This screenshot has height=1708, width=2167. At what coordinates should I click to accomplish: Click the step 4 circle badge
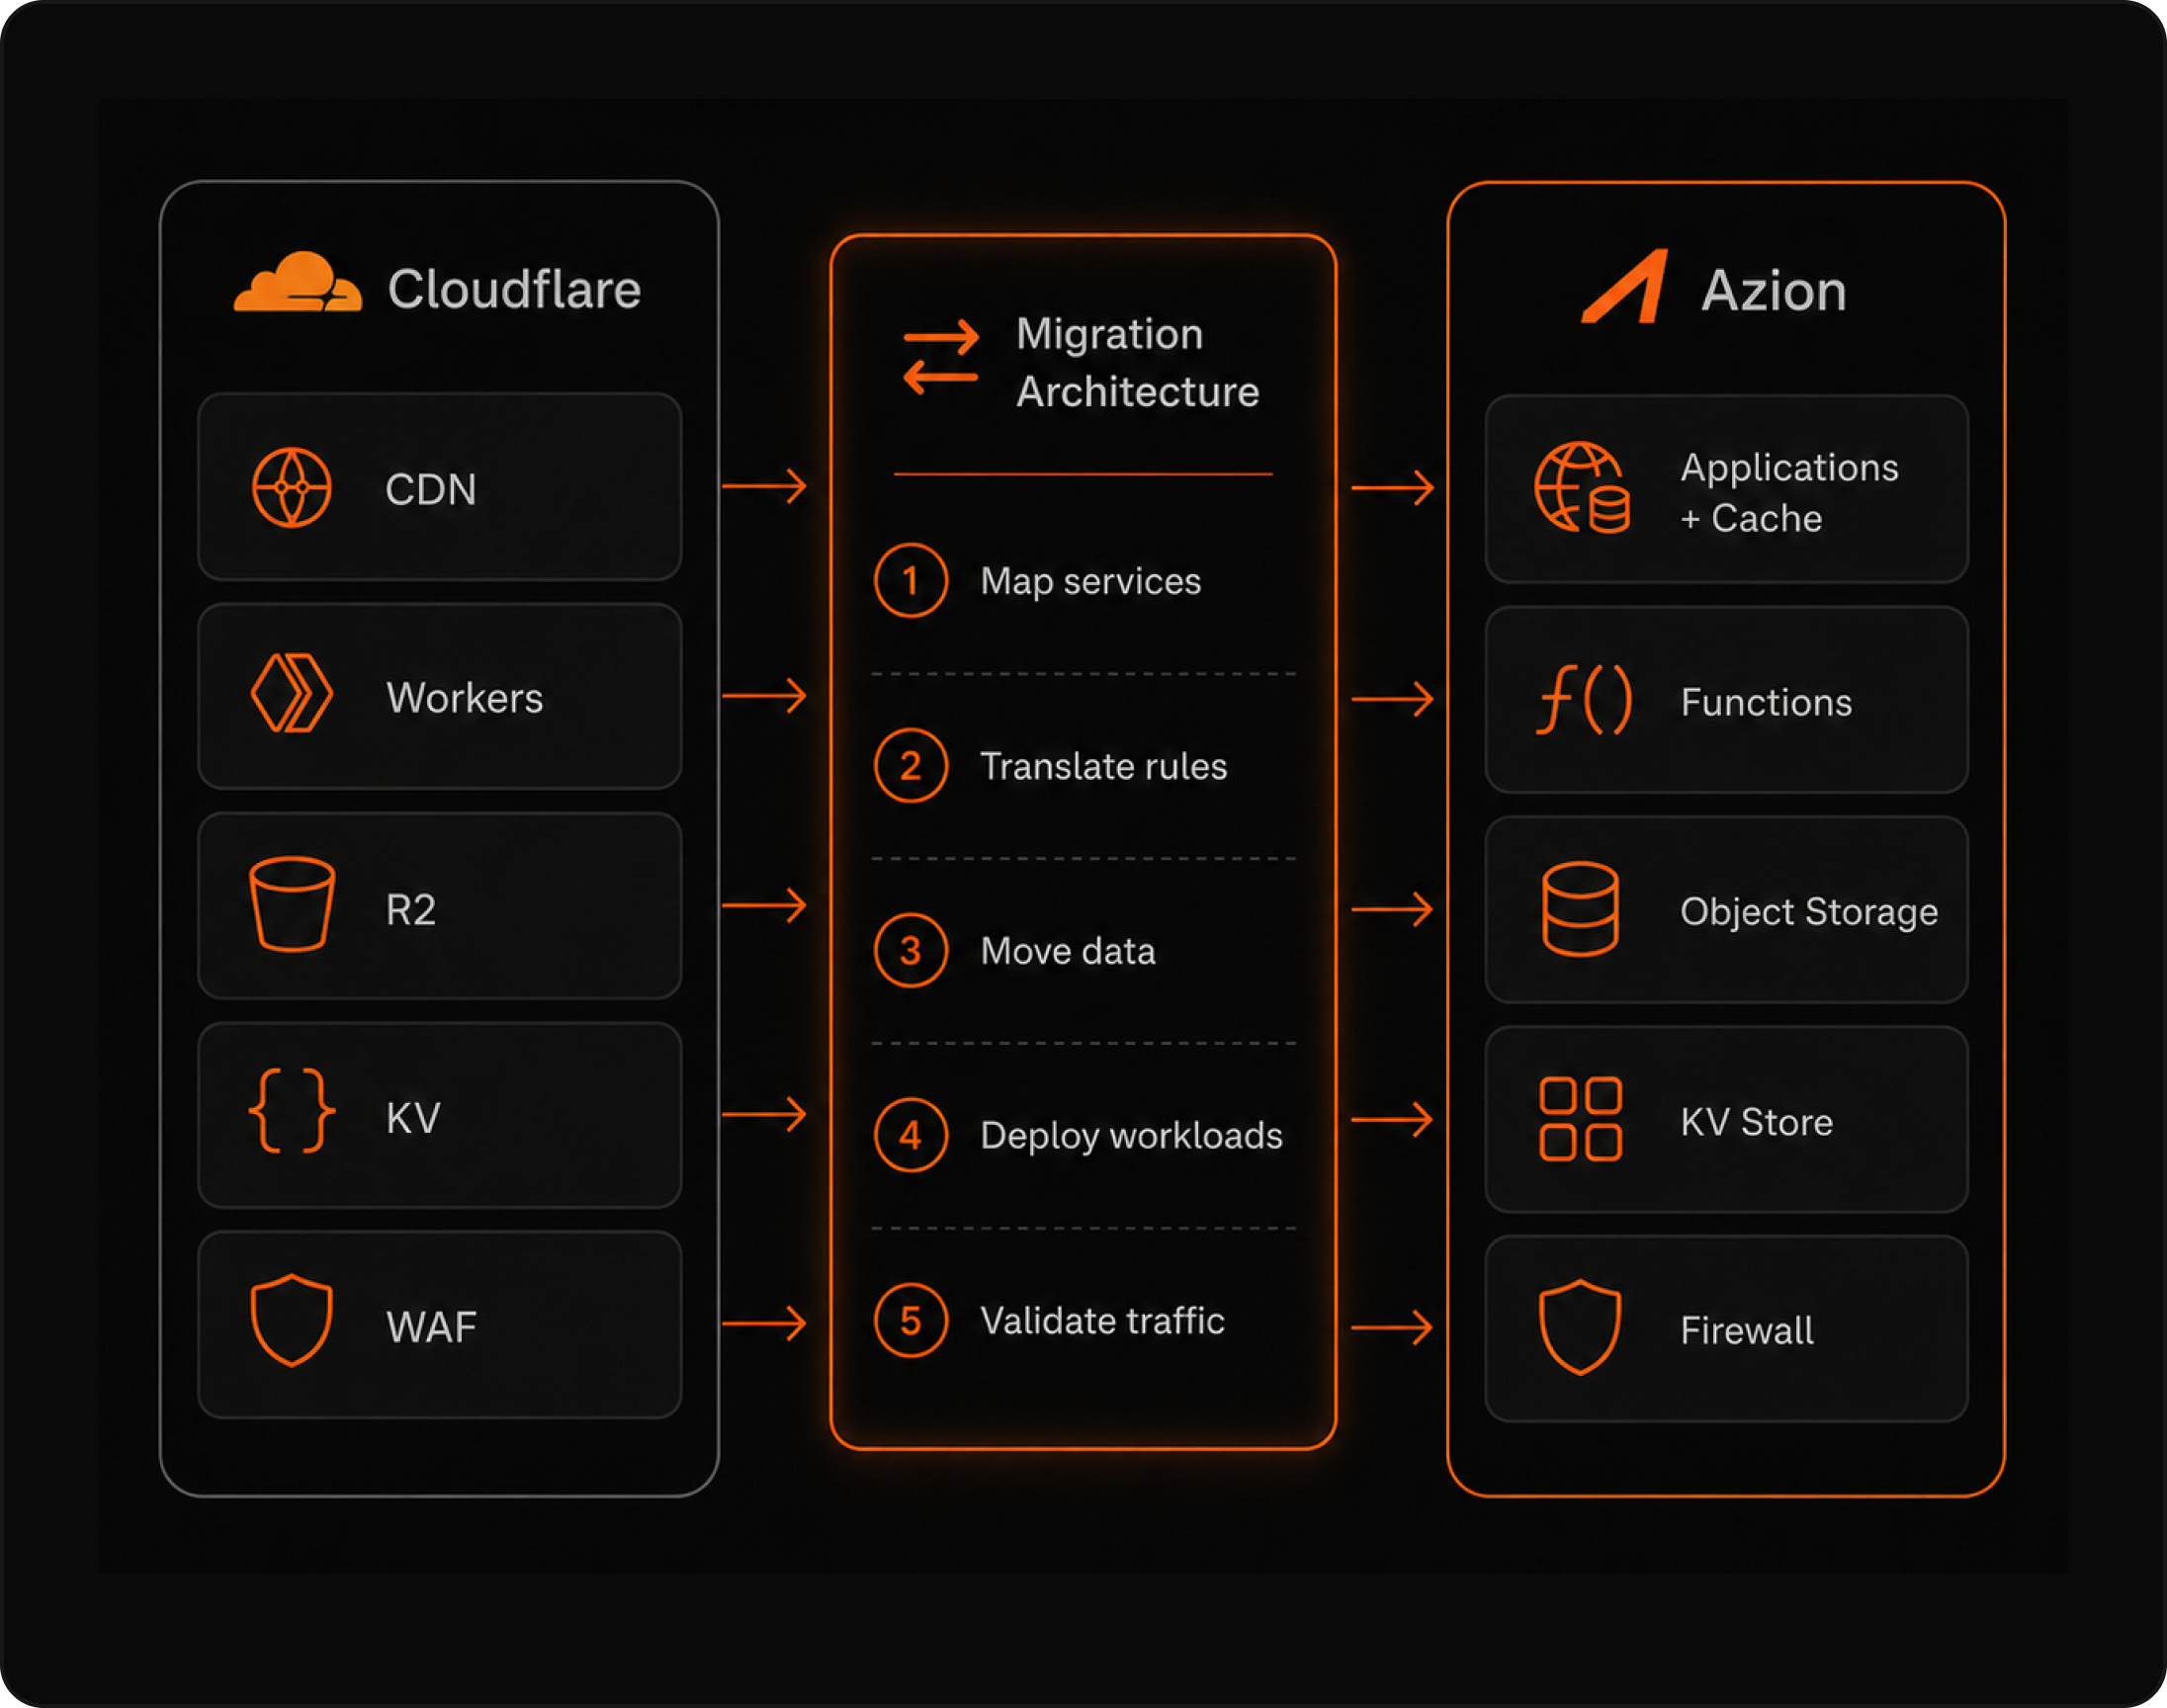(x=910, y=1135)
